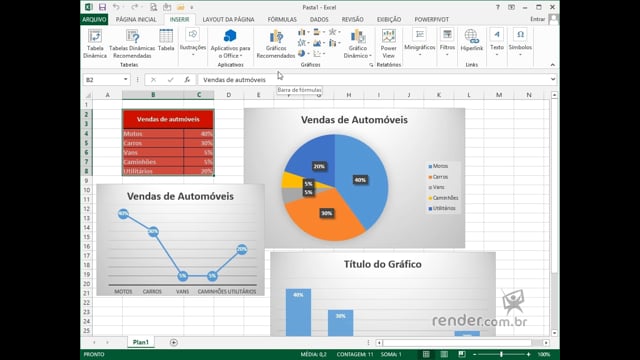Open the Minigráficos sparklines menu
640x360 pixels.
(420, 42)
